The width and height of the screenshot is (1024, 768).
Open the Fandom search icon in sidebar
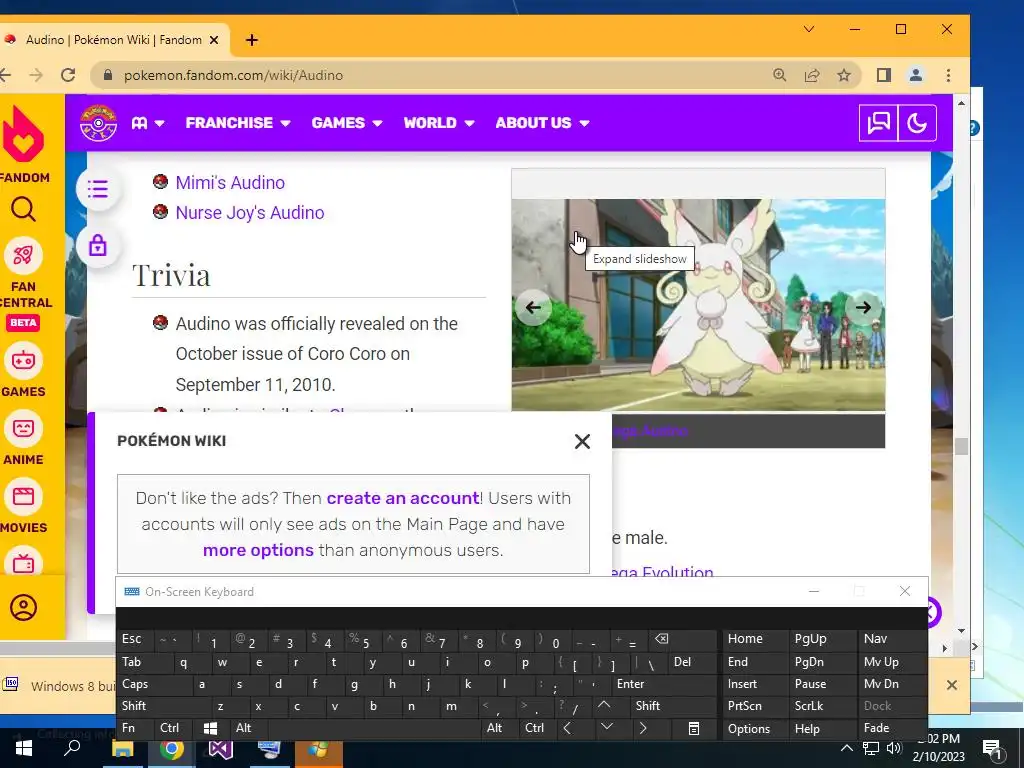[x=24, y=210]
